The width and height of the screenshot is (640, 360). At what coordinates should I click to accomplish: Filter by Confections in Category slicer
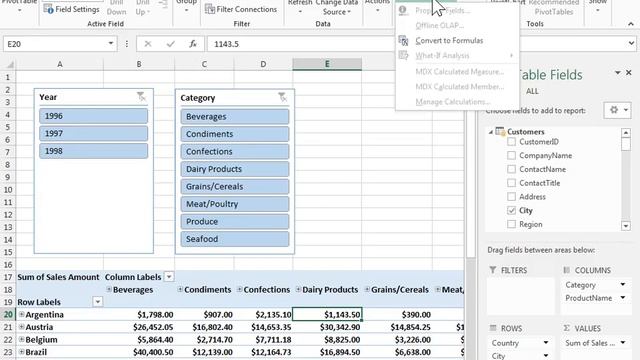(x=235, y=151)
